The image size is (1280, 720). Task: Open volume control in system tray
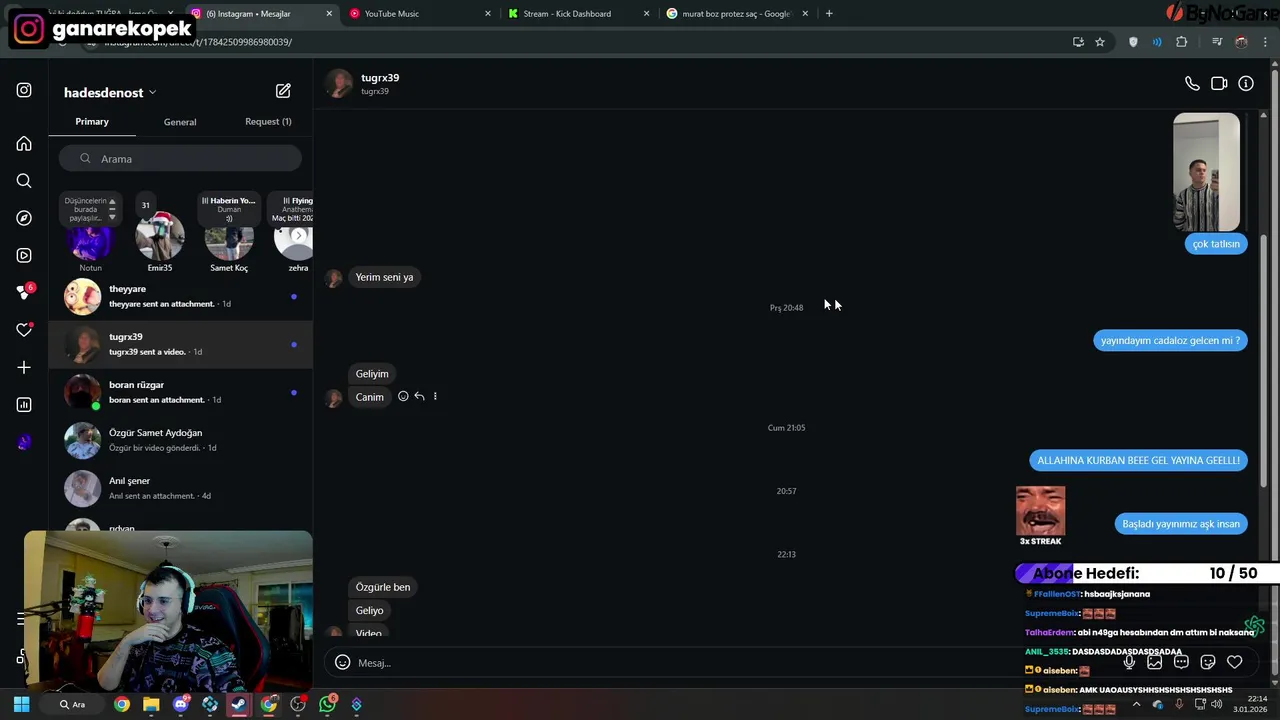(1216, 704)
